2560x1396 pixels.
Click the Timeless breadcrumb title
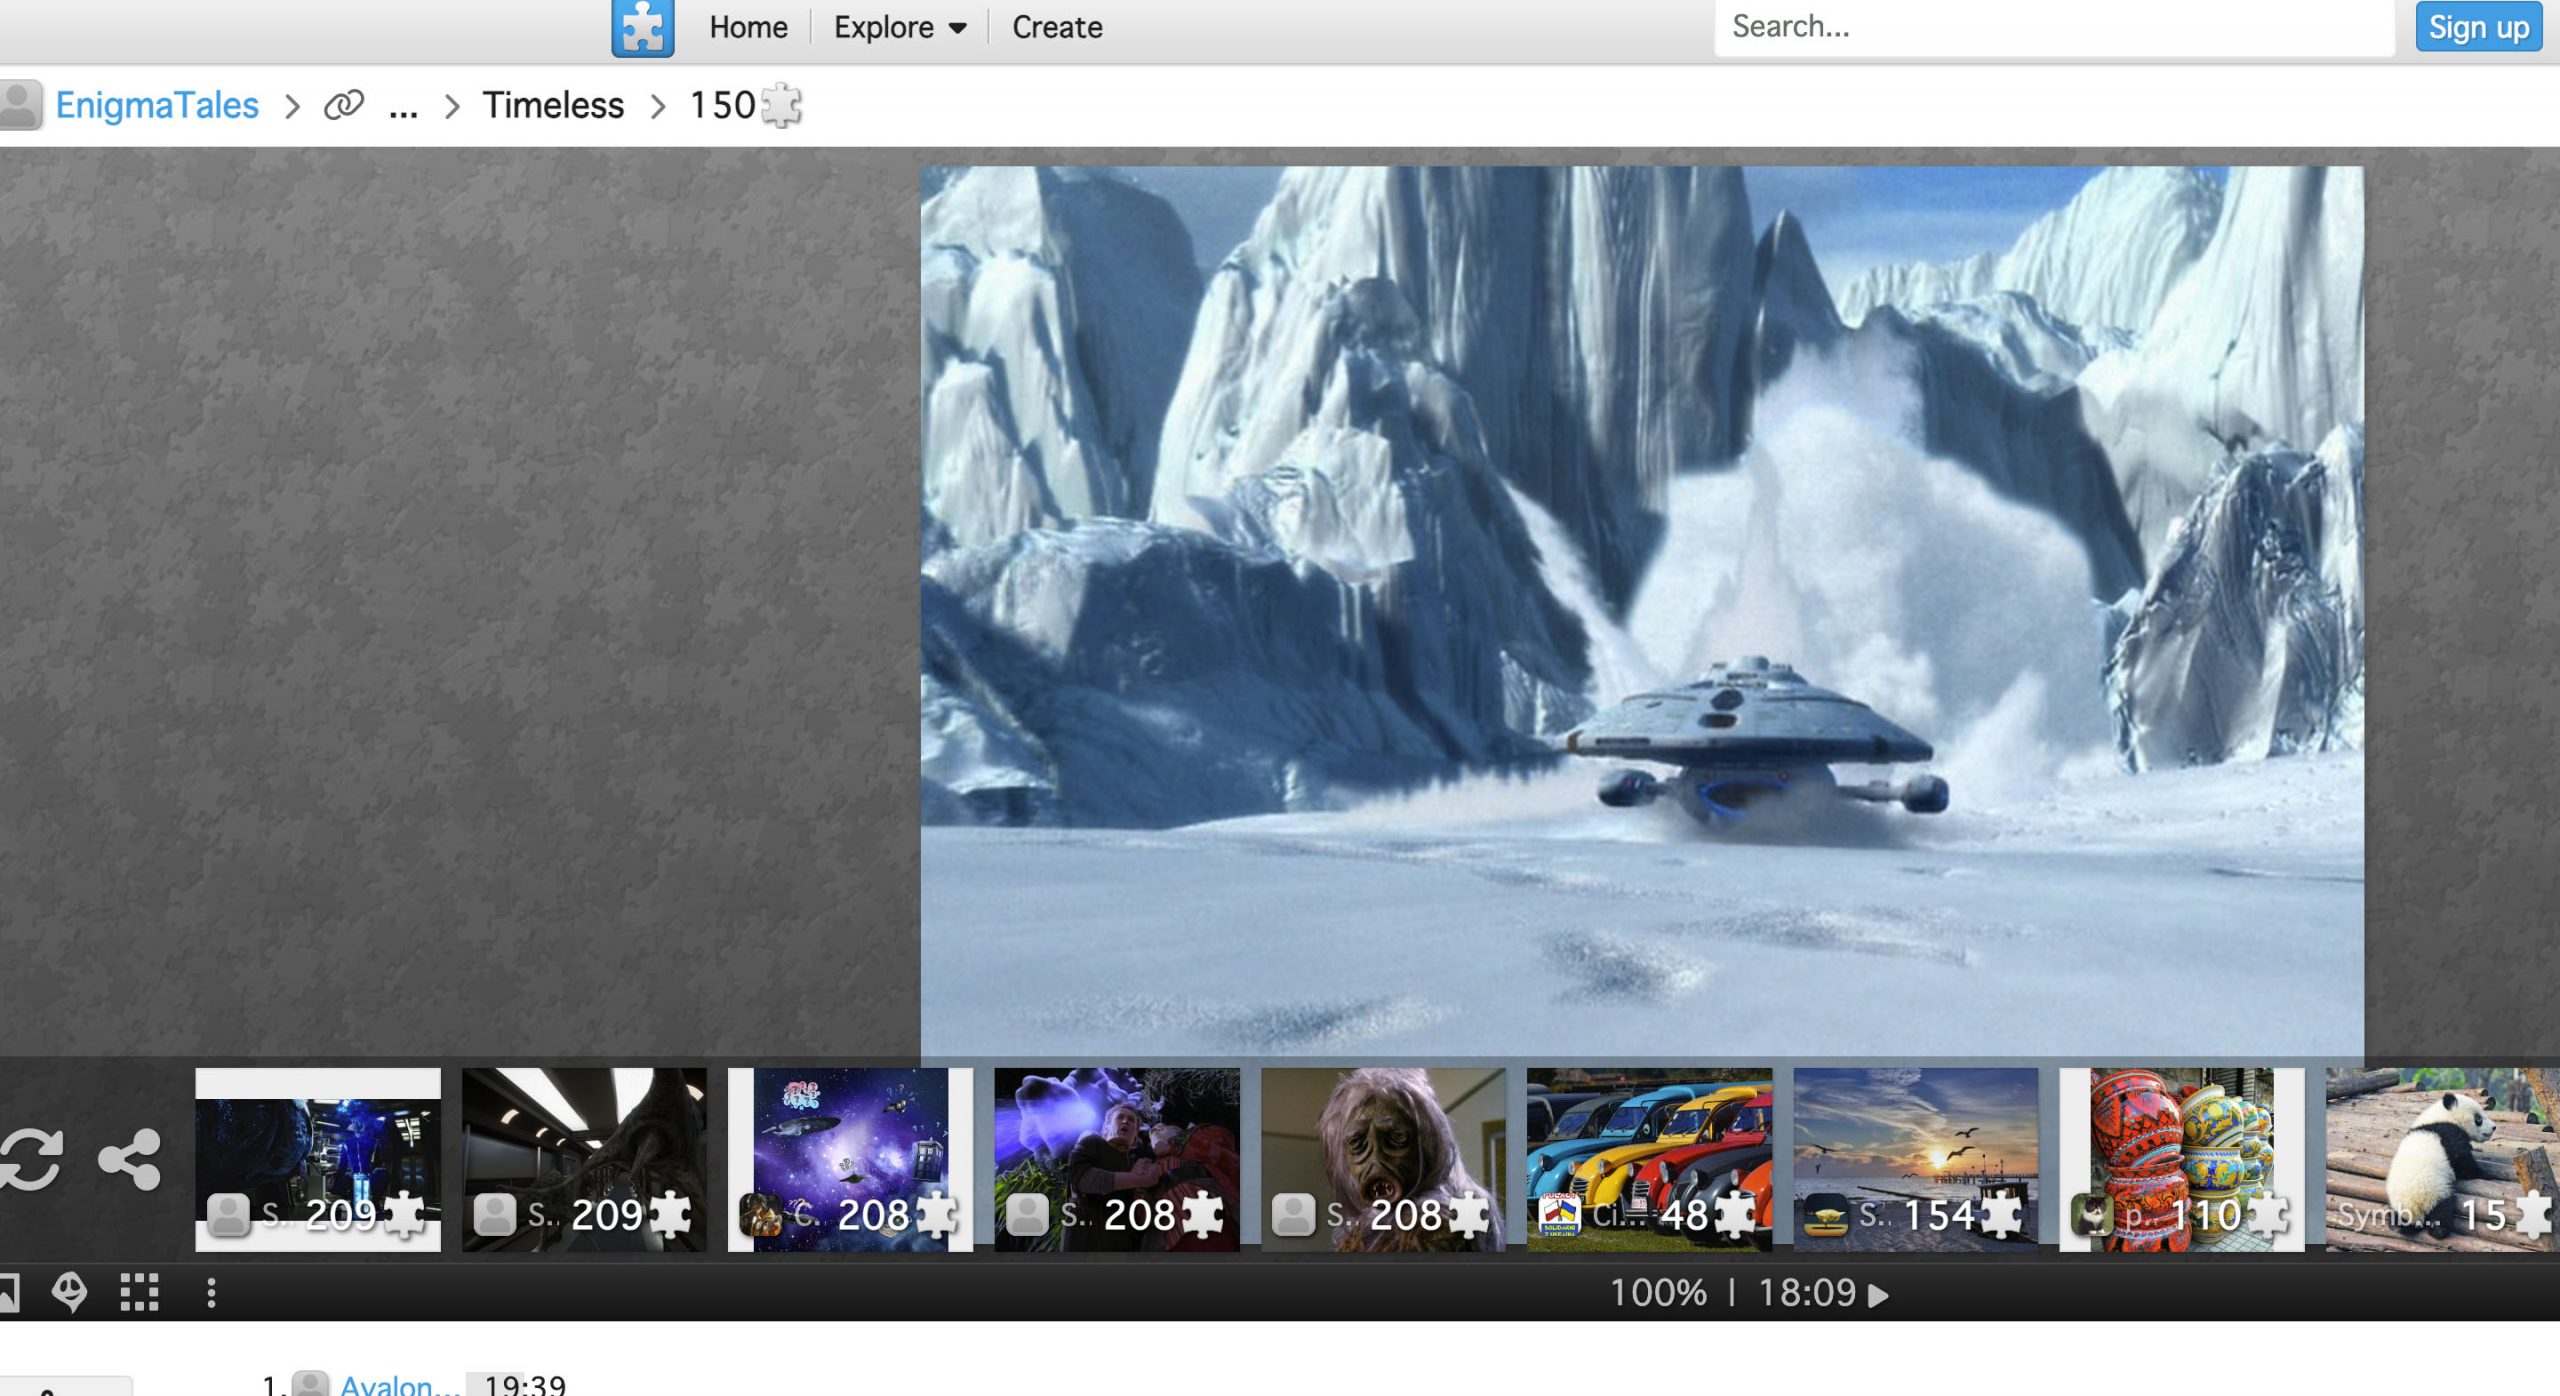coord(553,105)
